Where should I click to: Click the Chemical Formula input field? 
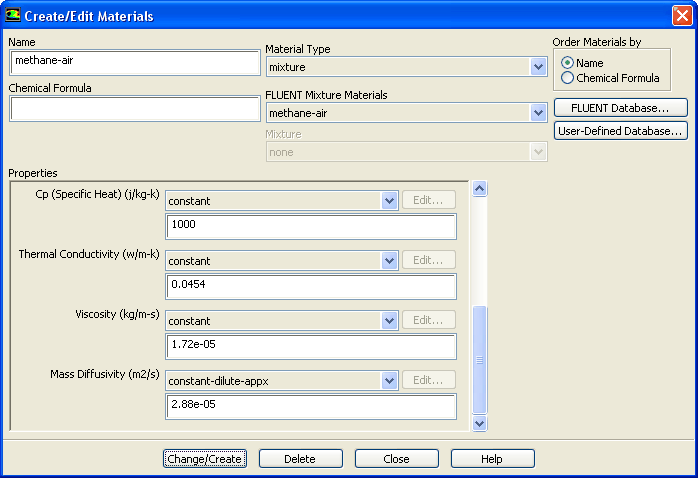[x=134, y=109]
